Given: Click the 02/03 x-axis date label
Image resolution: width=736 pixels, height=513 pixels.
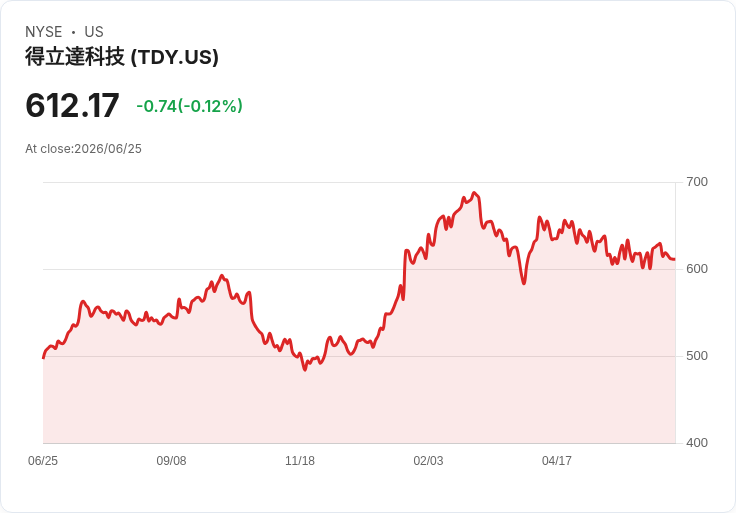Looking at the screenshot, I should tap(428, 460).
